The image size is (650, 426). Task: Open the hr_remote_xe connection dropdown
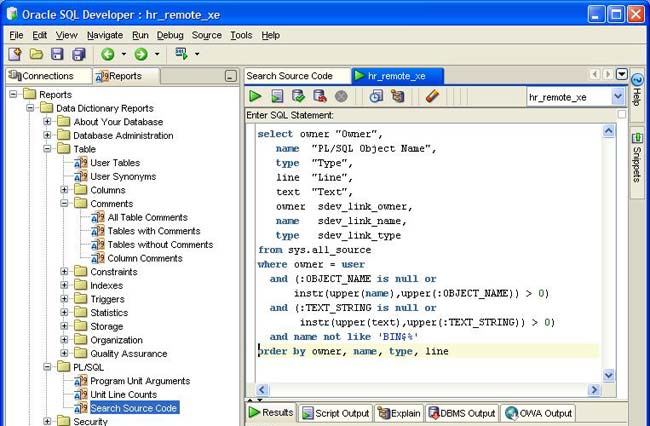coord(617,97)
